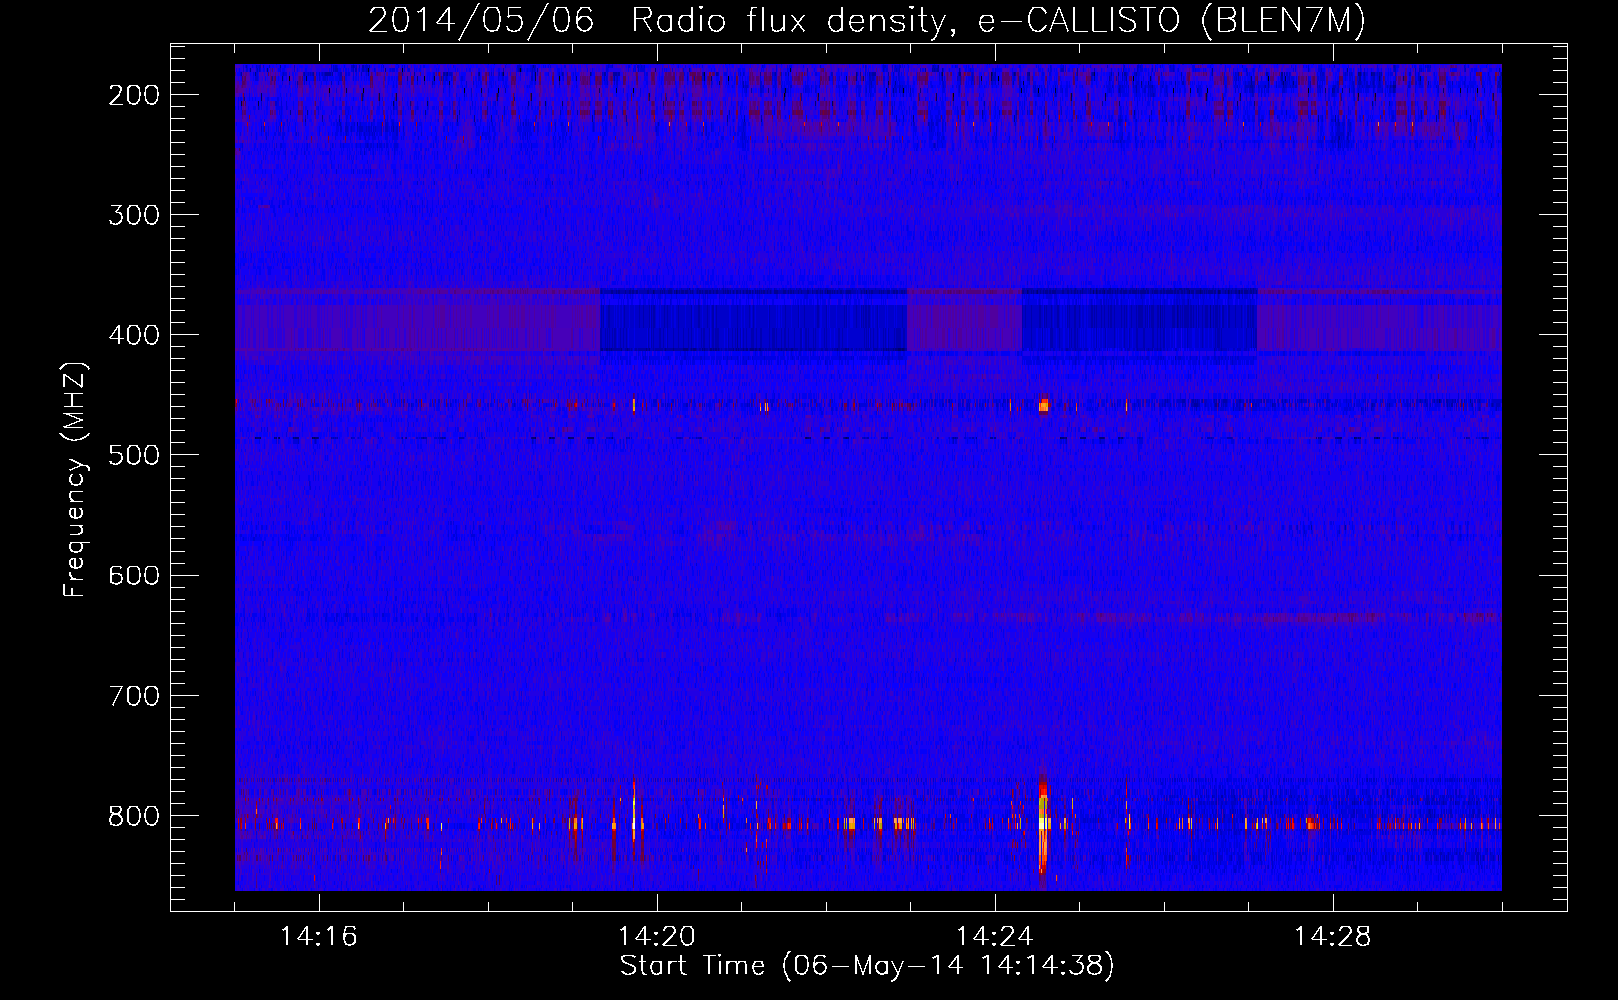This screenshot has height=1000, width=1618.
Task: Click the 800 frequency tick label
Action: point(134,816)
